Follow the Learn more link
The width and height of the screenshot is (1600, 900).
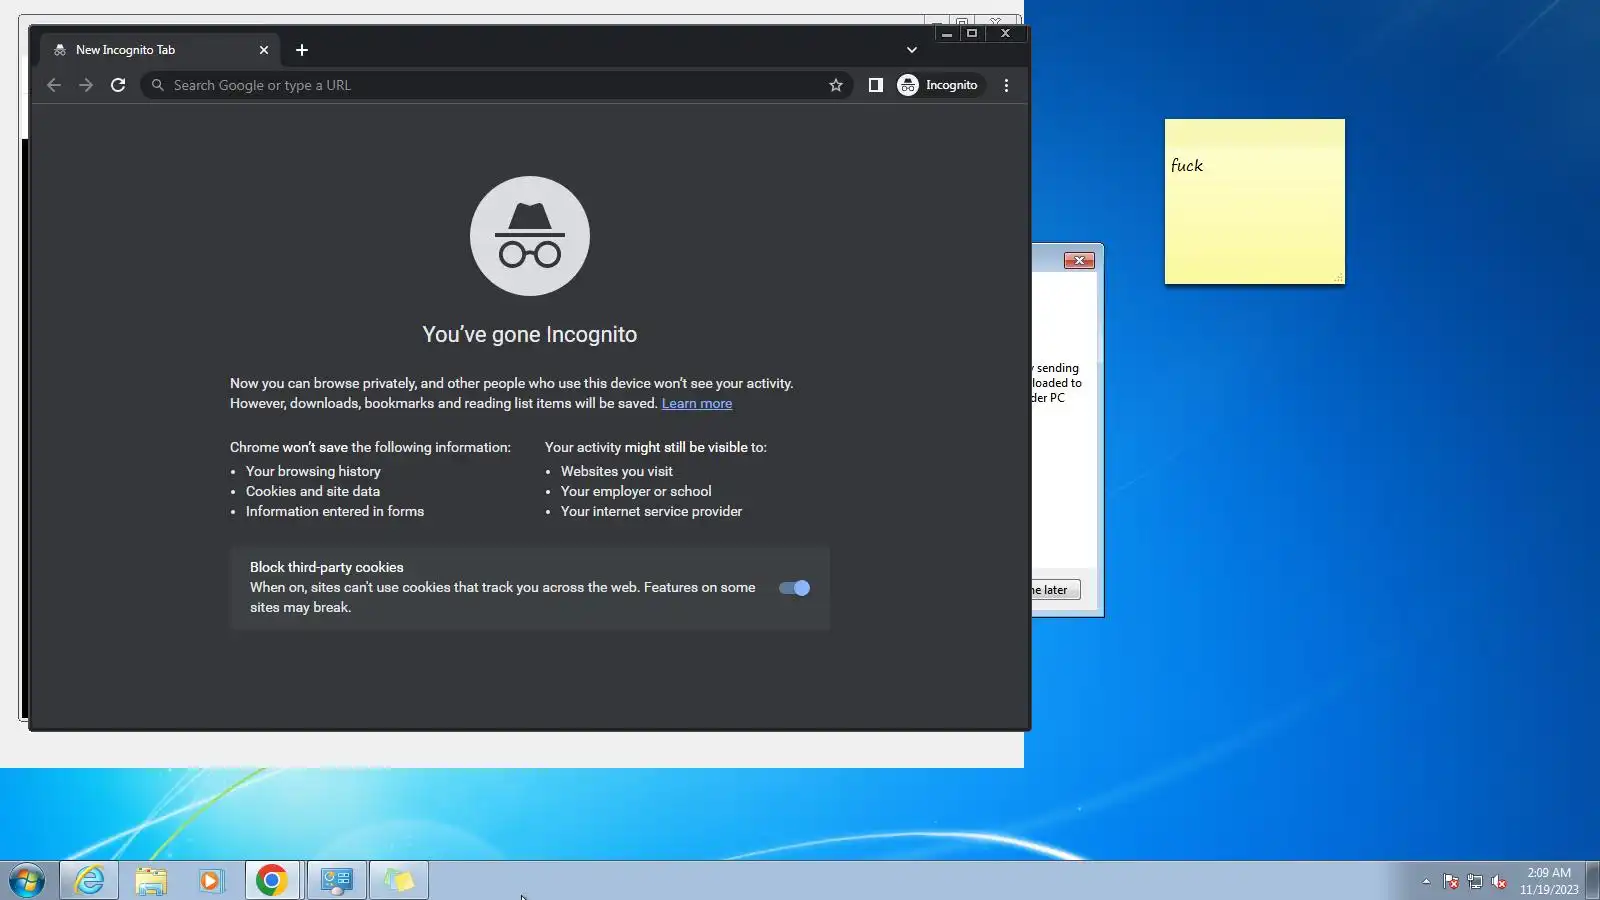(x=697, y=404)
